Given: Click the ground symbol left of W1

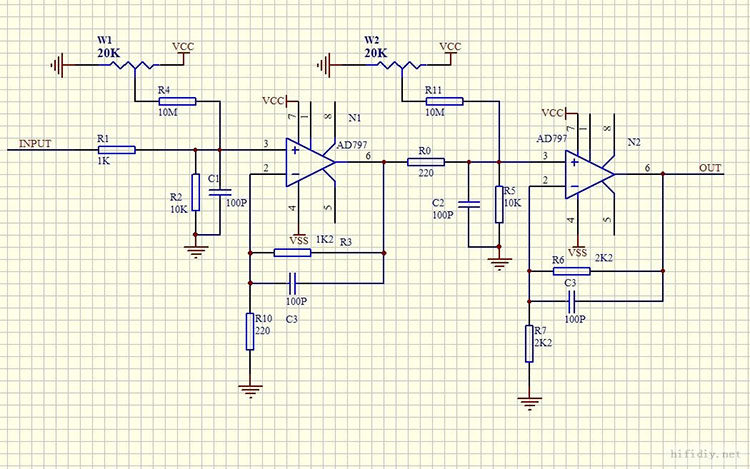Looking at the screenshot, I should point(57,65).
